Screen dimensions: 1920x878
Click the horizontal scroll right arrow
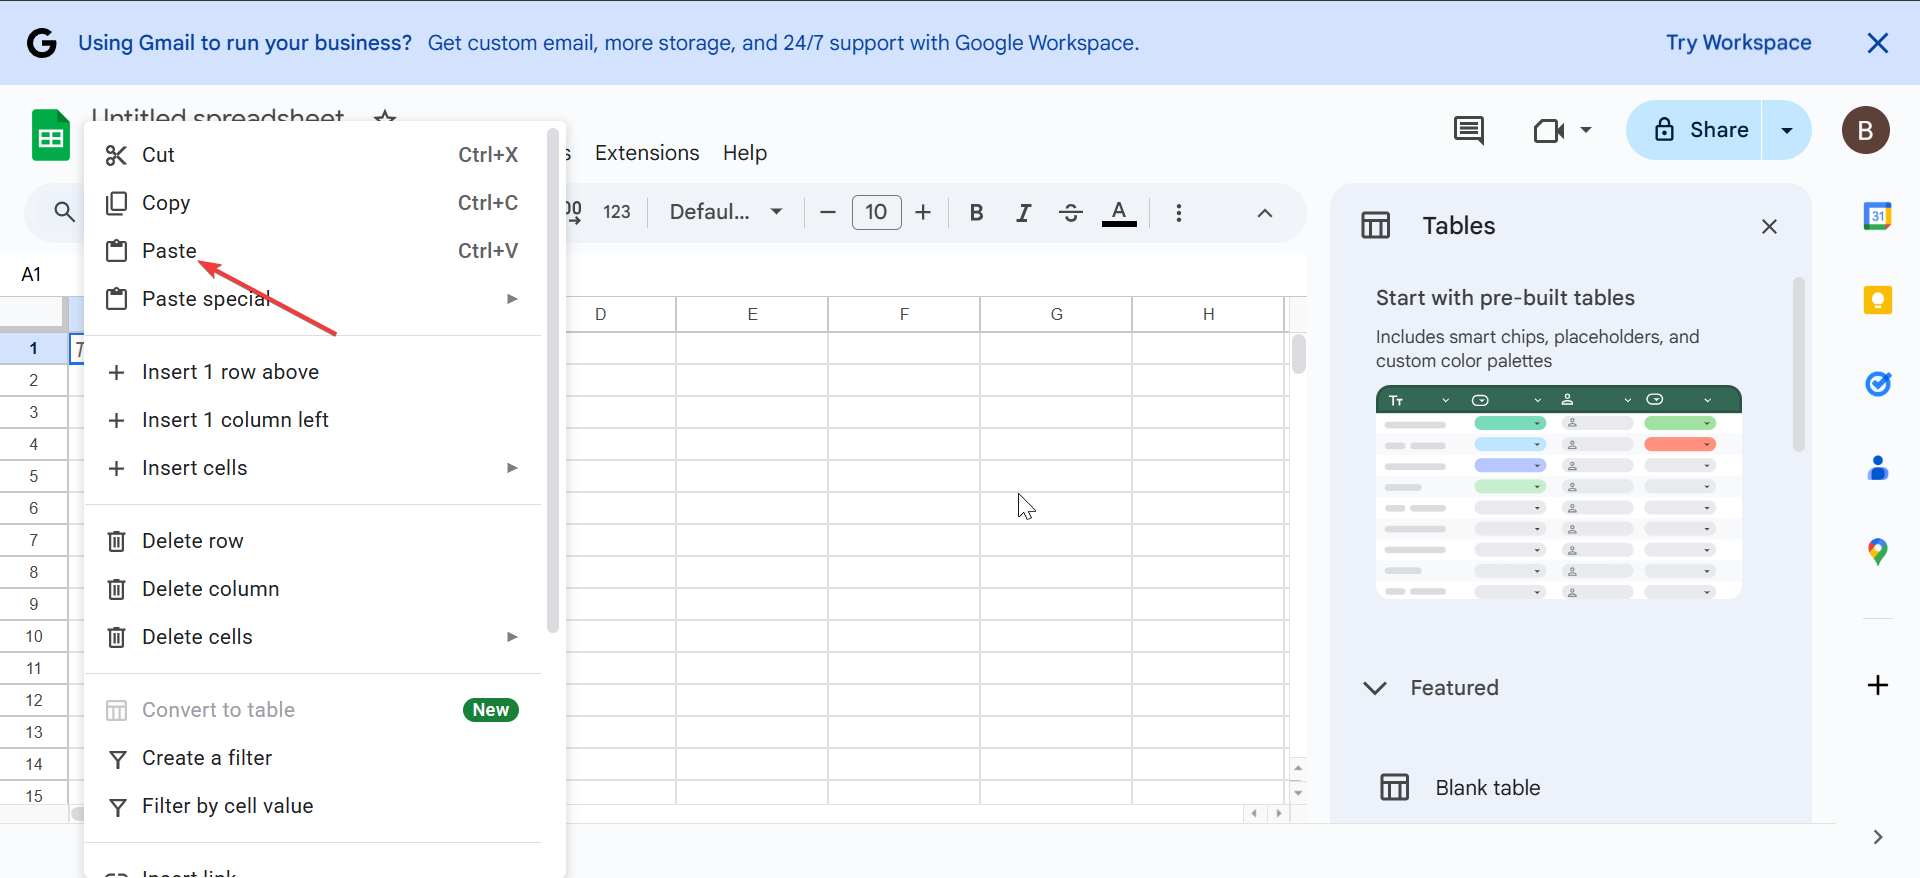tap(1279, 813)
